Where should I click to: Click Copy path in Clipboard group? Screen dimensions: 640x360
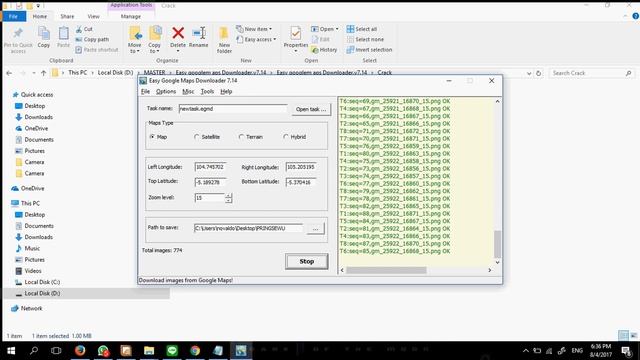(x=92, y=40)
